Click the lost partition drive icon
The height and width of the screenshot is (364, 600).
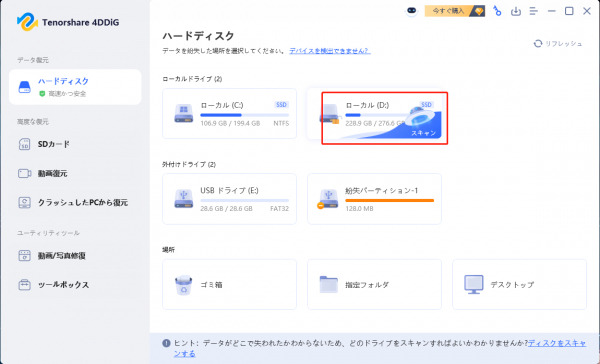click(328, 199)
